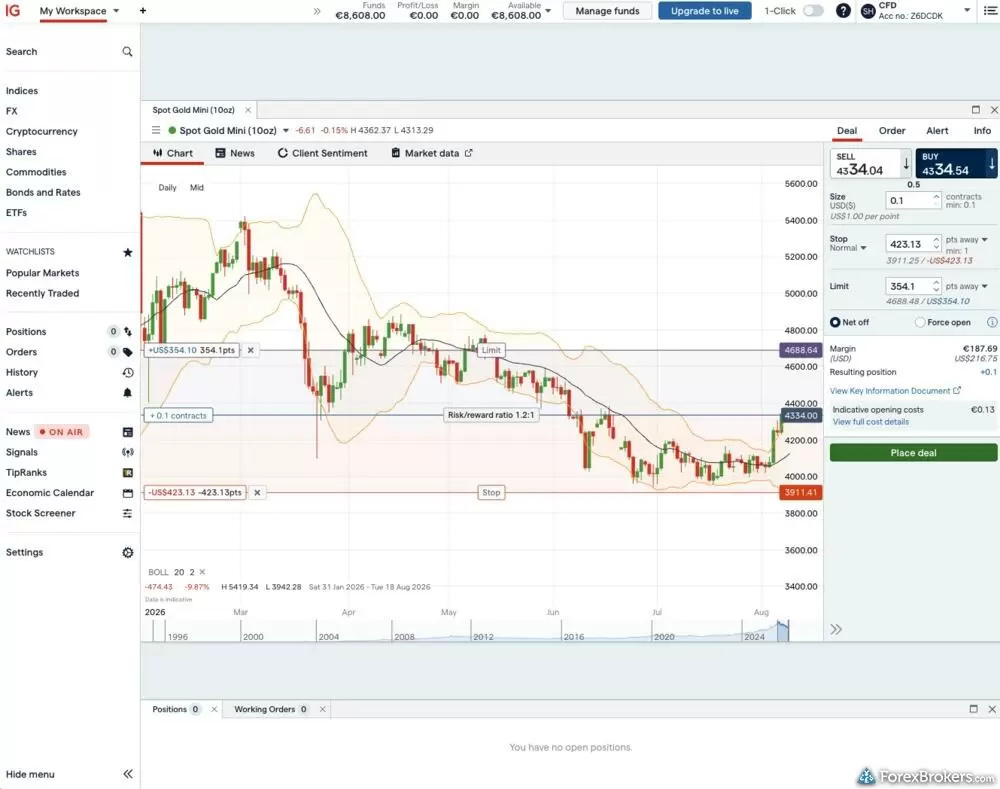Click the Signals broadcast icon
Screen dimensions: 1000x789
coord(128,452)
